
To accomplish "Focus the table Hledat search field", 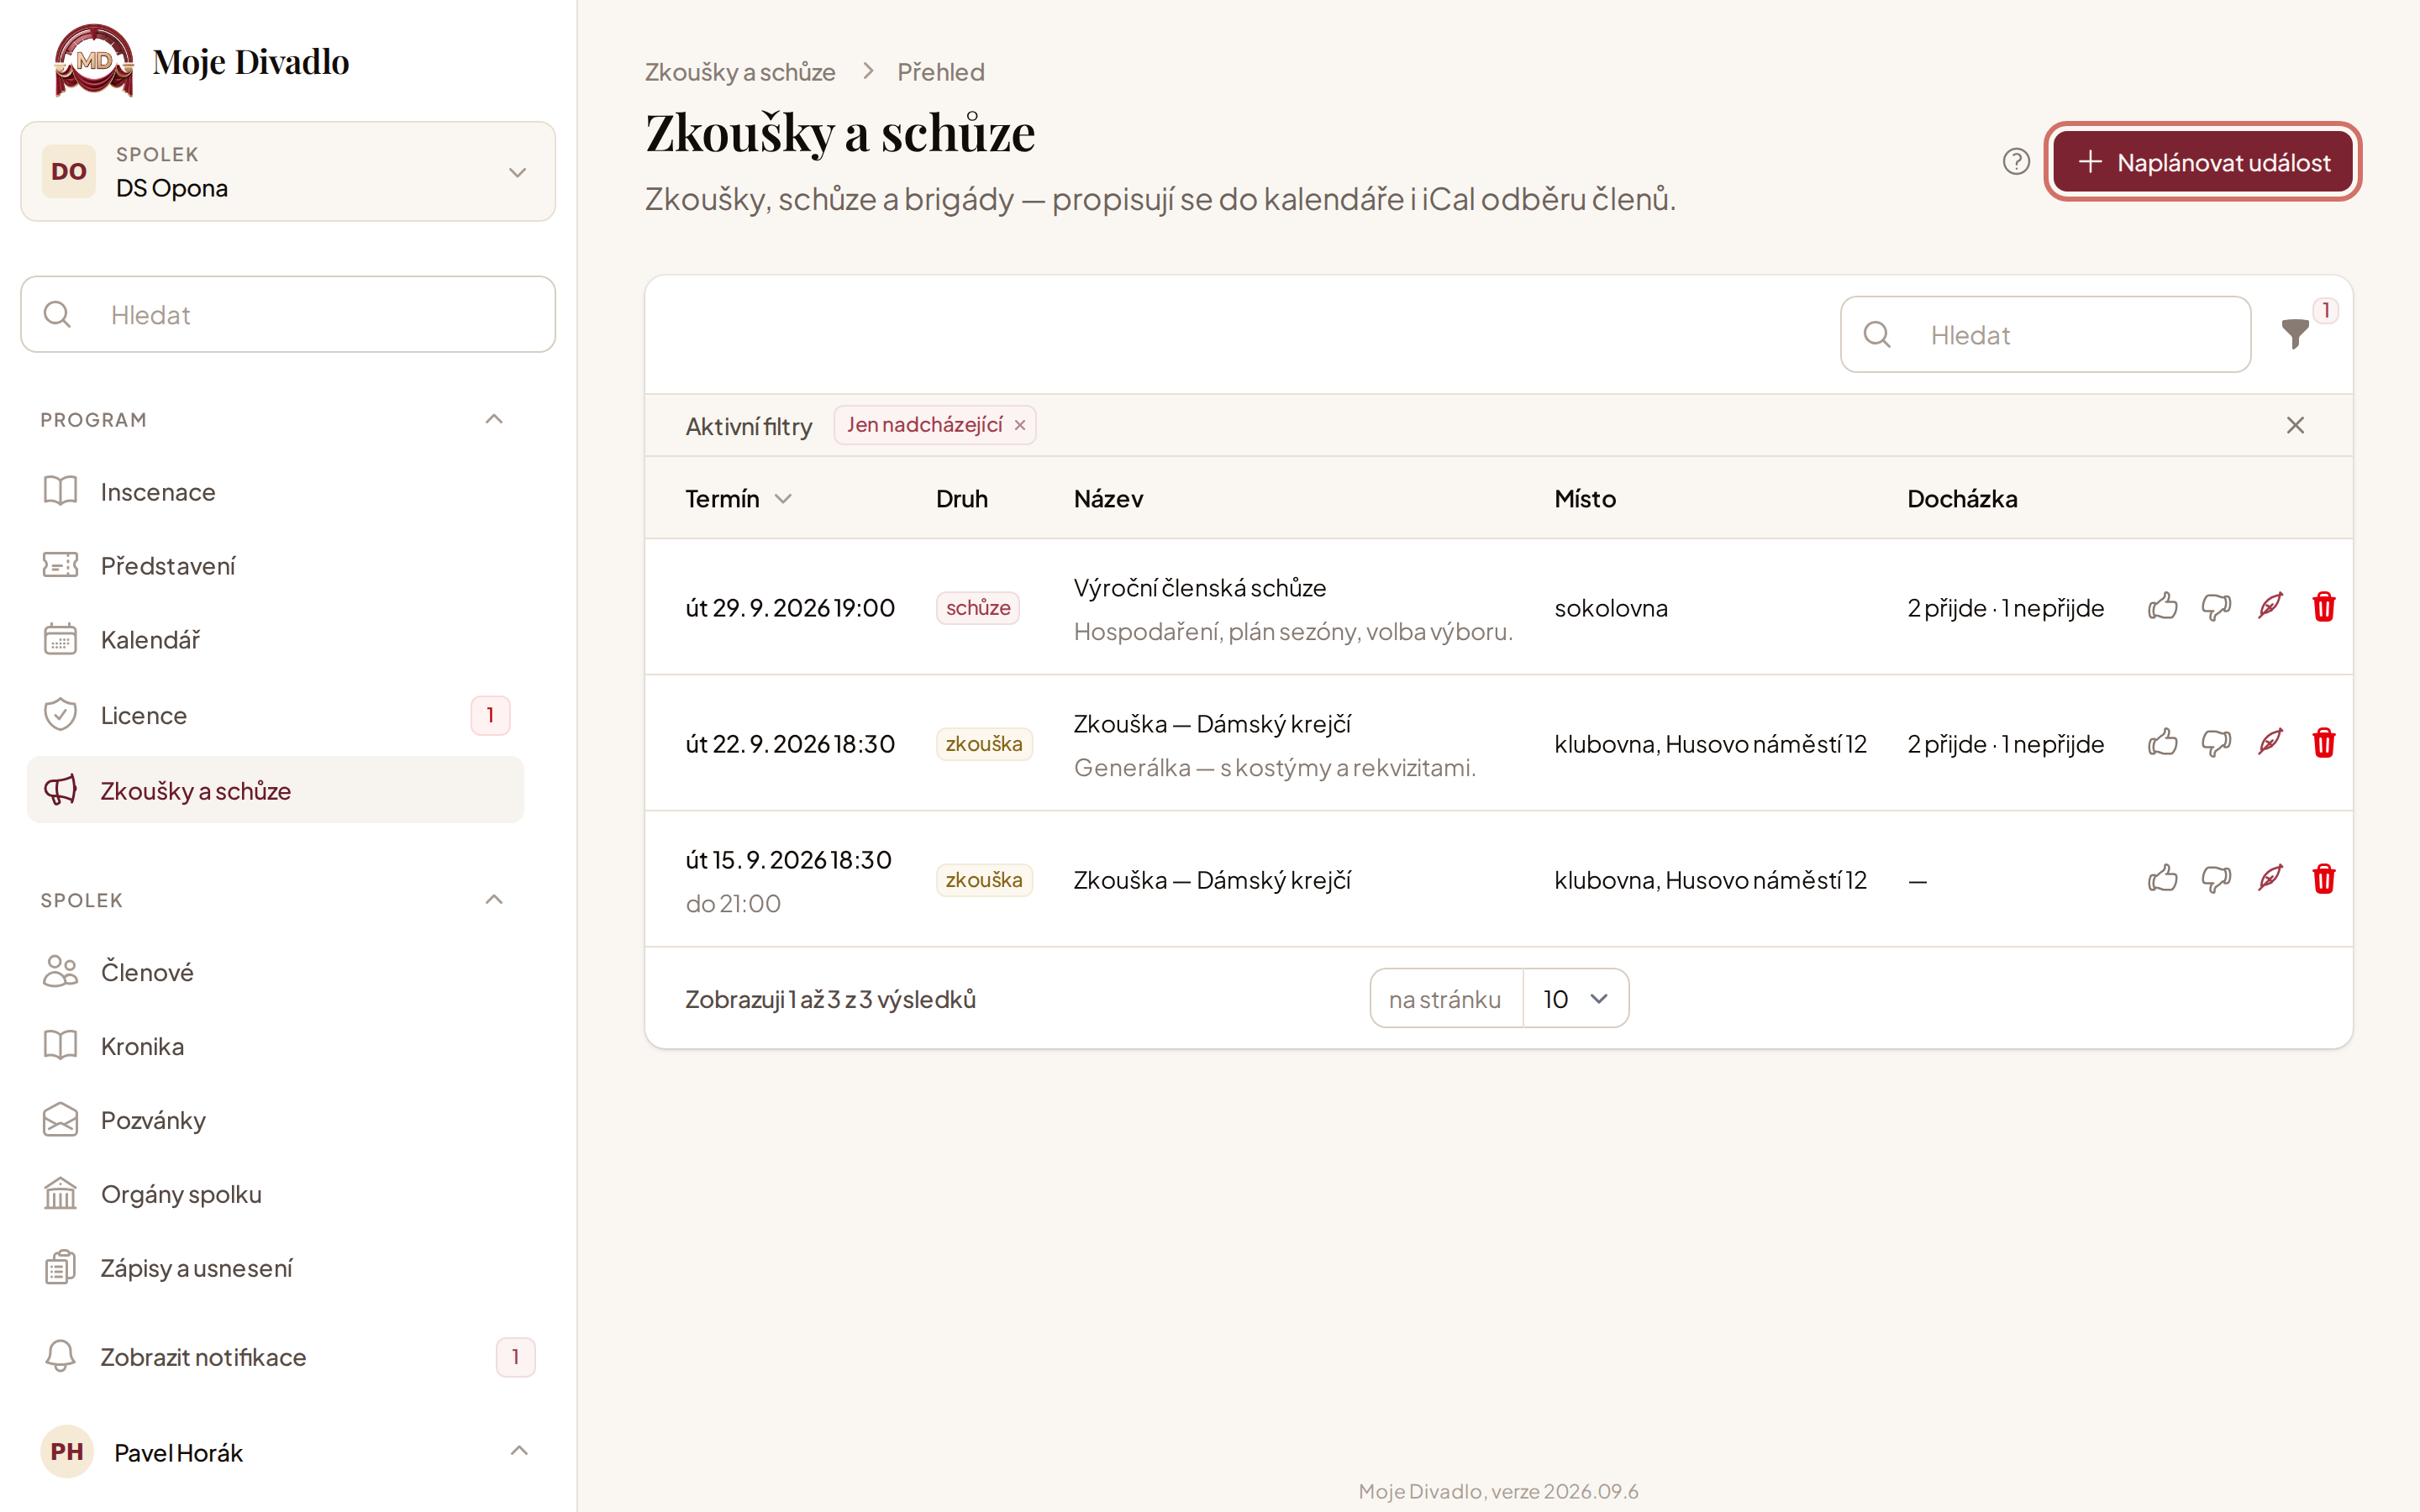I will pyautogui.click(x=2045, y=334).
